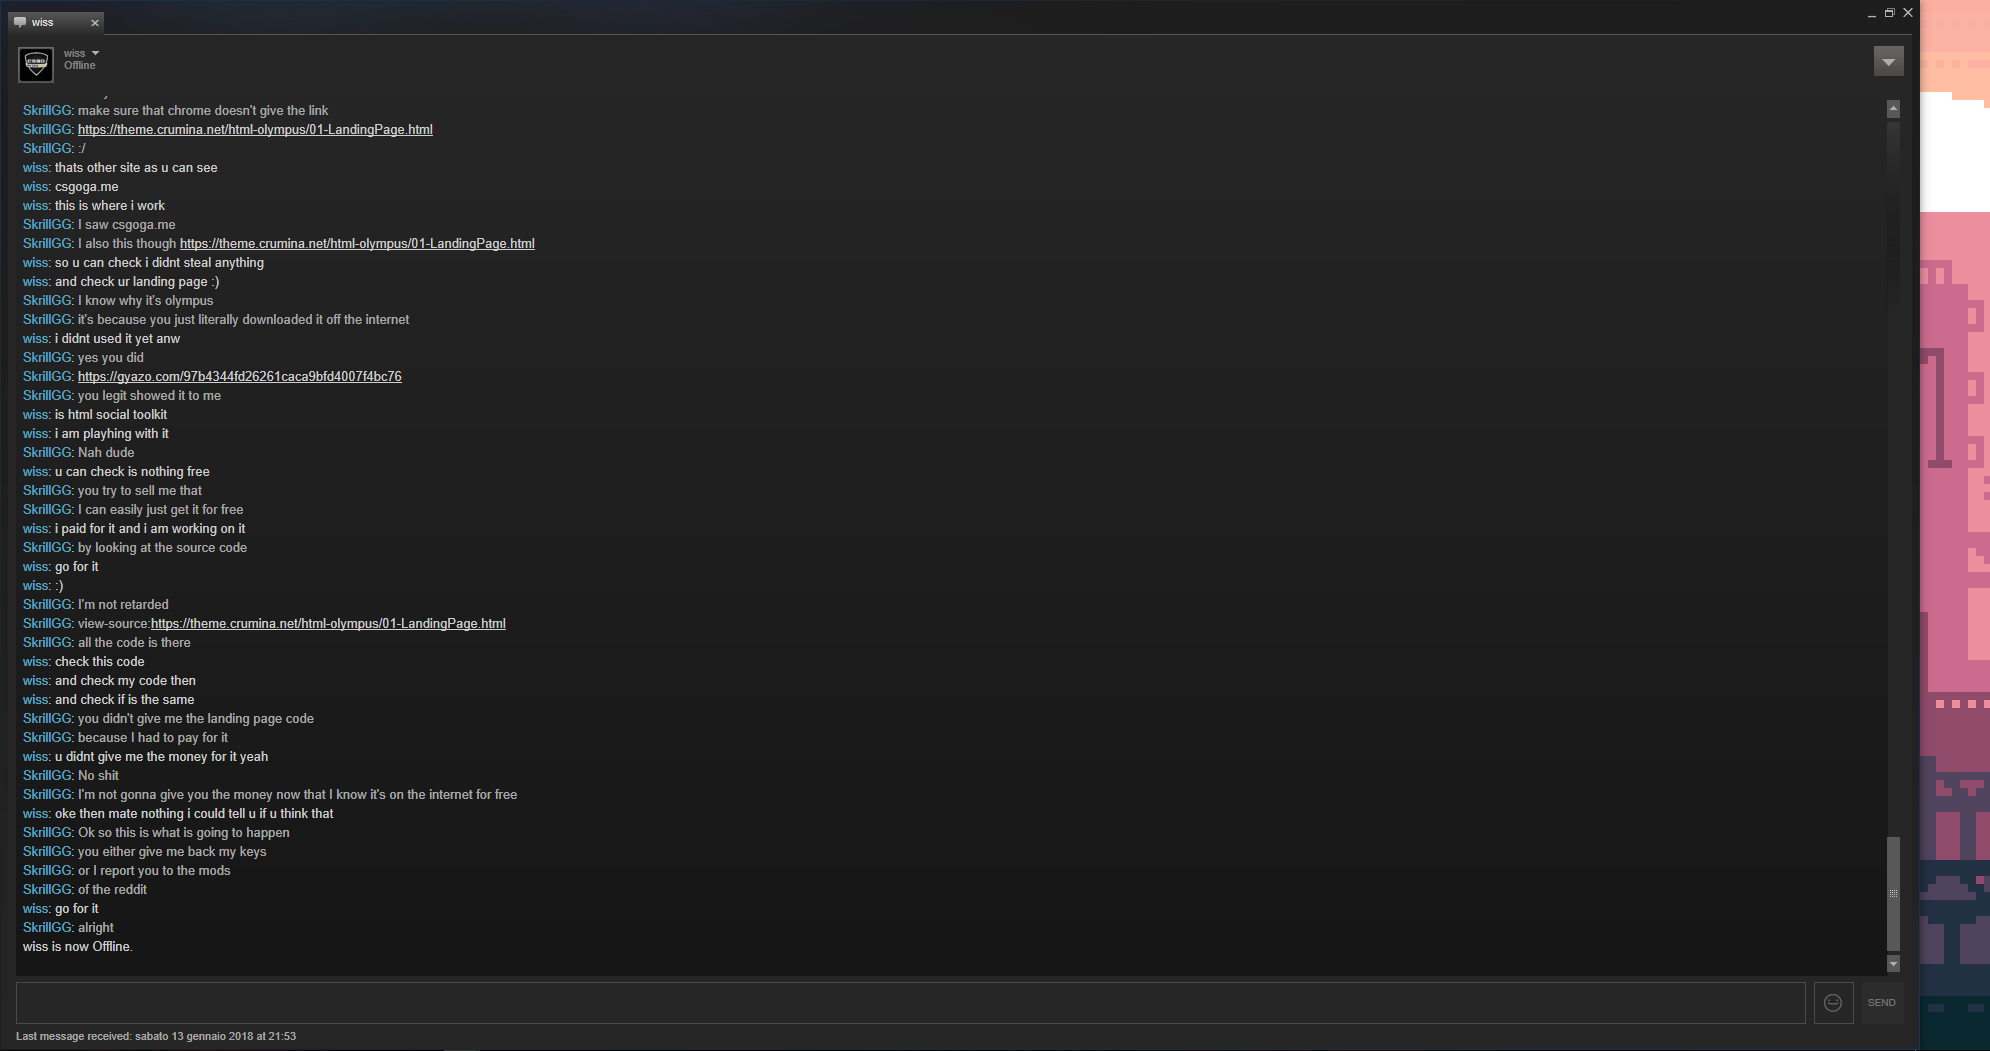The image size is (1990, 1051).
Task: Close the chat window
Action: 1907,13
